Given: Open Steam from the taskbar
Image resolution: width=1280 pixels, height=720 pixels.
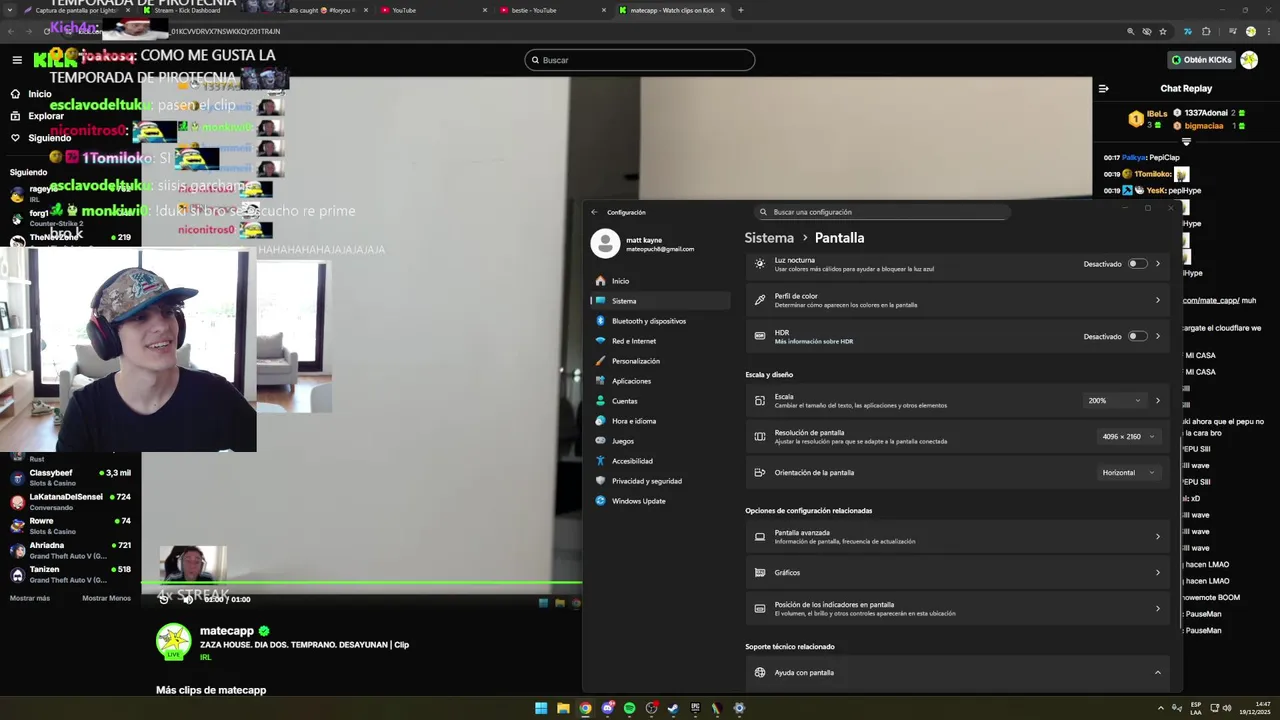Looking at the screenshot, I should pos(673,708).
